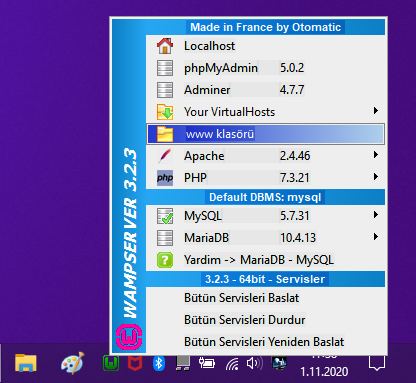Viewport: 416px width, 383px height.
Task: Open the Your VirtualHosts menu entry
Action: [x=265, y=112]
